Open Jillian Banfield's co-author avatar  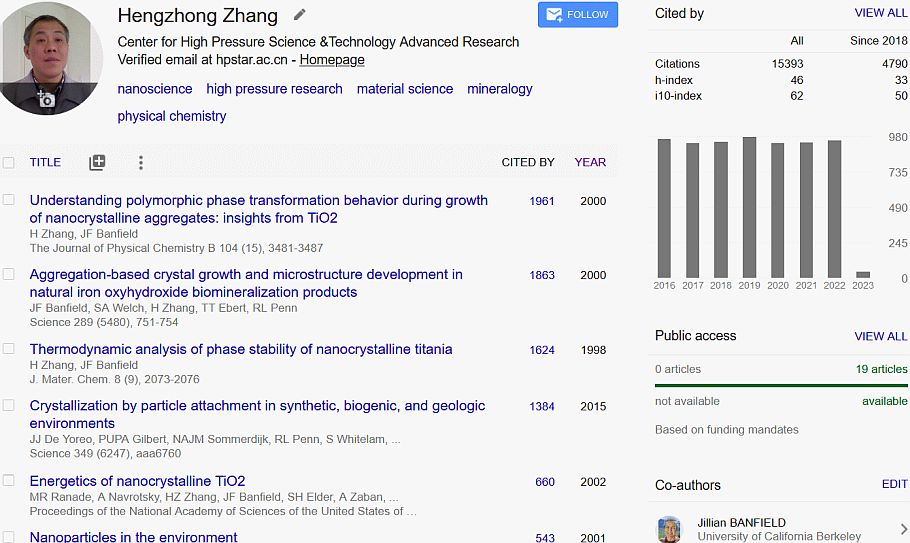click(669, 529)
